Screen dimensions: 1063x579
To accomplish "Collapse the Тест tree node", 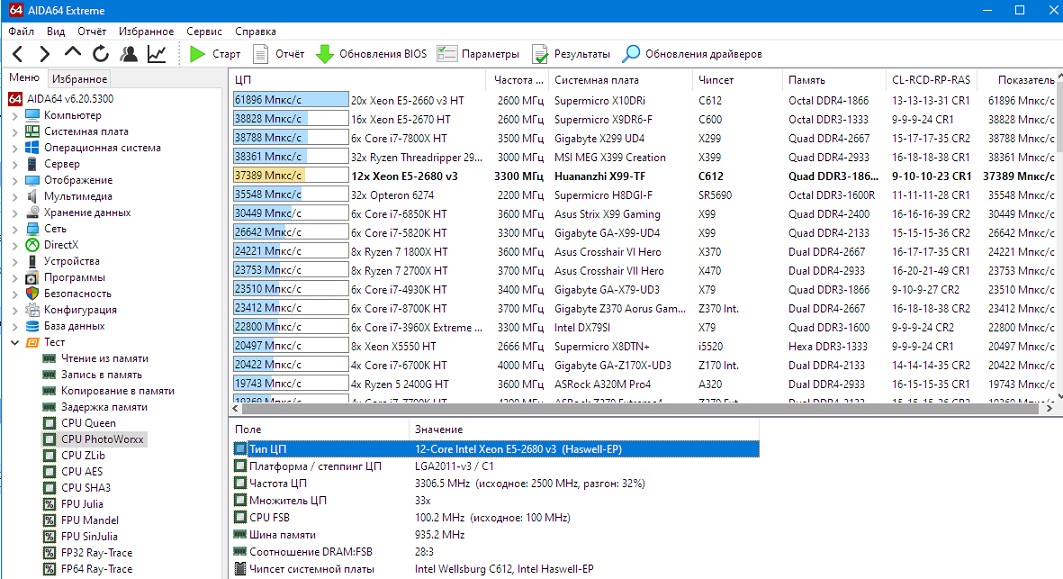I will tap(15, 342).
